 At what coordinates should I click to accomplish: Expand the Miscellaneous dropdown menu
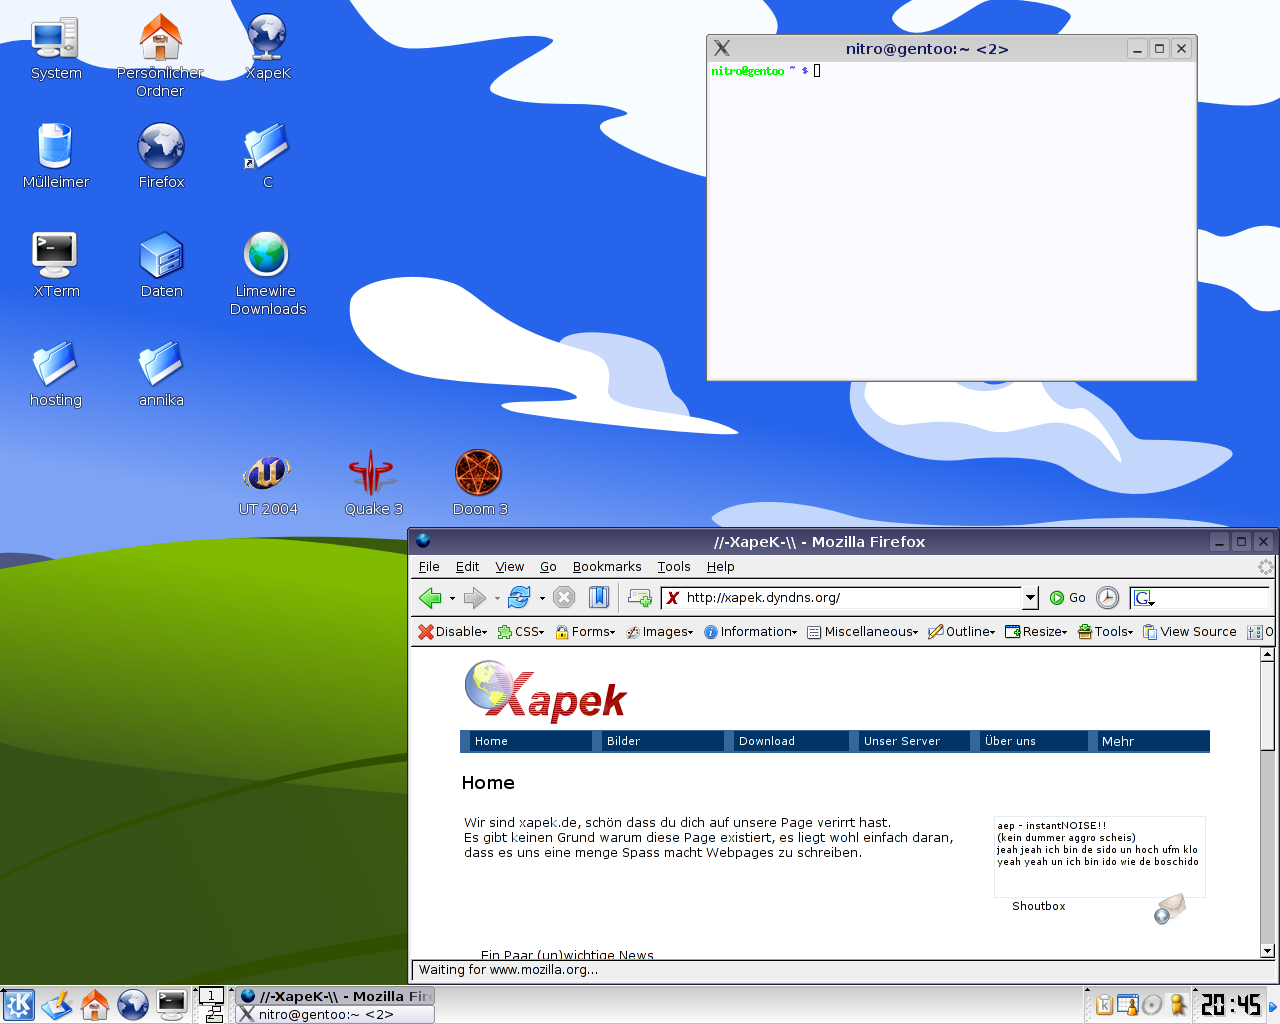(x=863, y=632)
